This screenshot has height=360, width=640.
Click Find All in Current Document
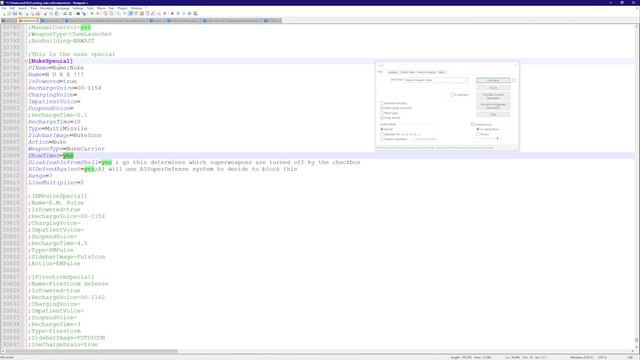point(493,96)
